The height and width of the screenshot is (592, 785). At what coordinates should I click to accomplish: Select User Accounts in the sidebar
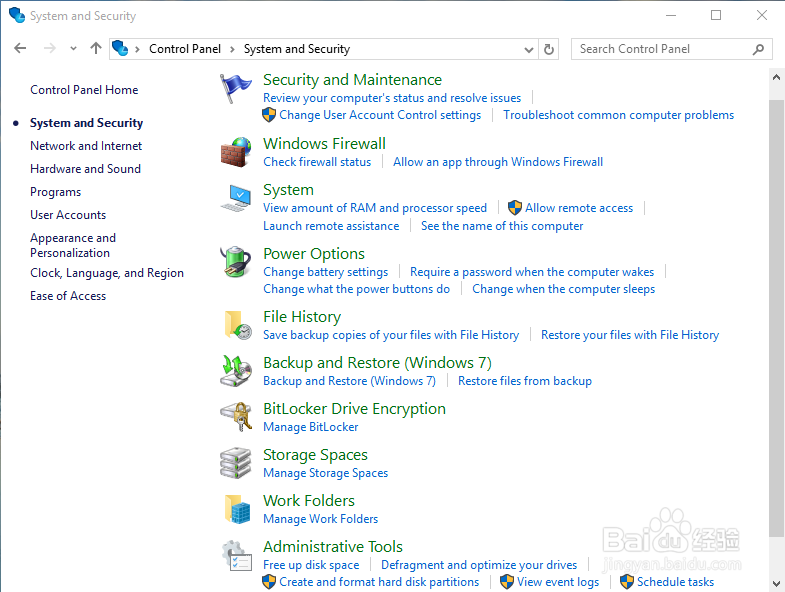(x=68, y=215)
